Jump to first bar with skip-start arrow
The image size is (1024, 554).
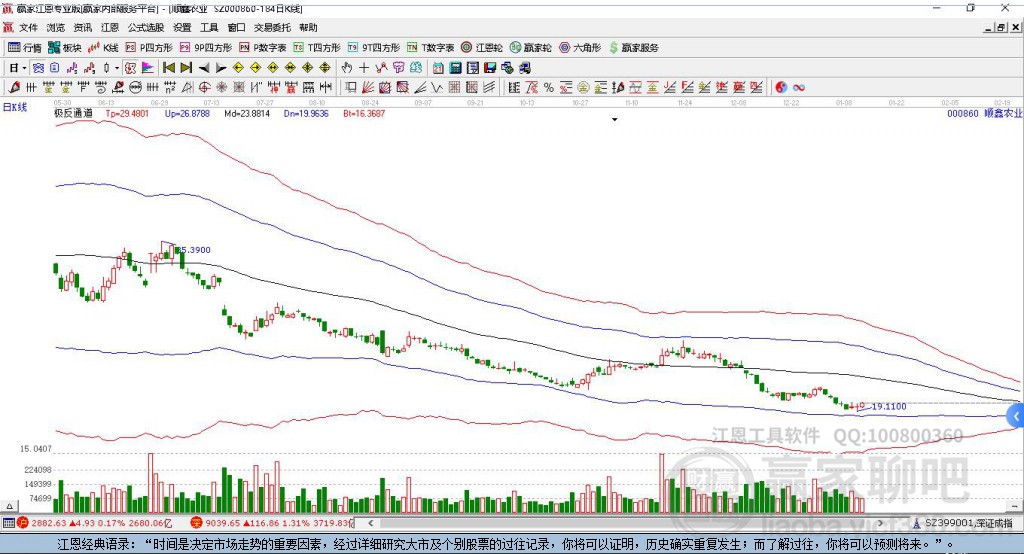pyautogui.click(x=169, y=68)
